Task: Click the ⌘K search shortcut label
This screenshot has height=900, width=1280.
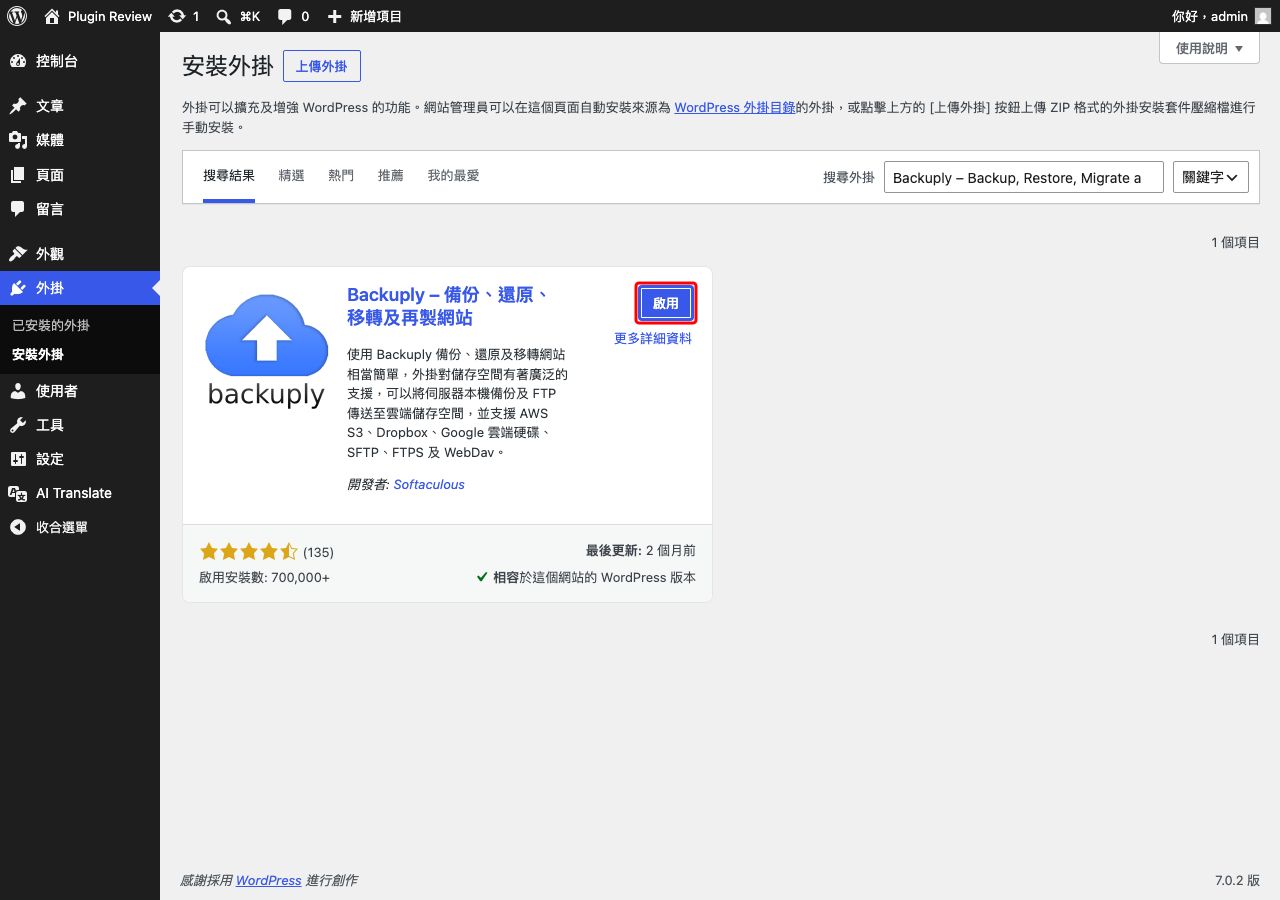Action: pyautogui.click(x=250, y=16)
